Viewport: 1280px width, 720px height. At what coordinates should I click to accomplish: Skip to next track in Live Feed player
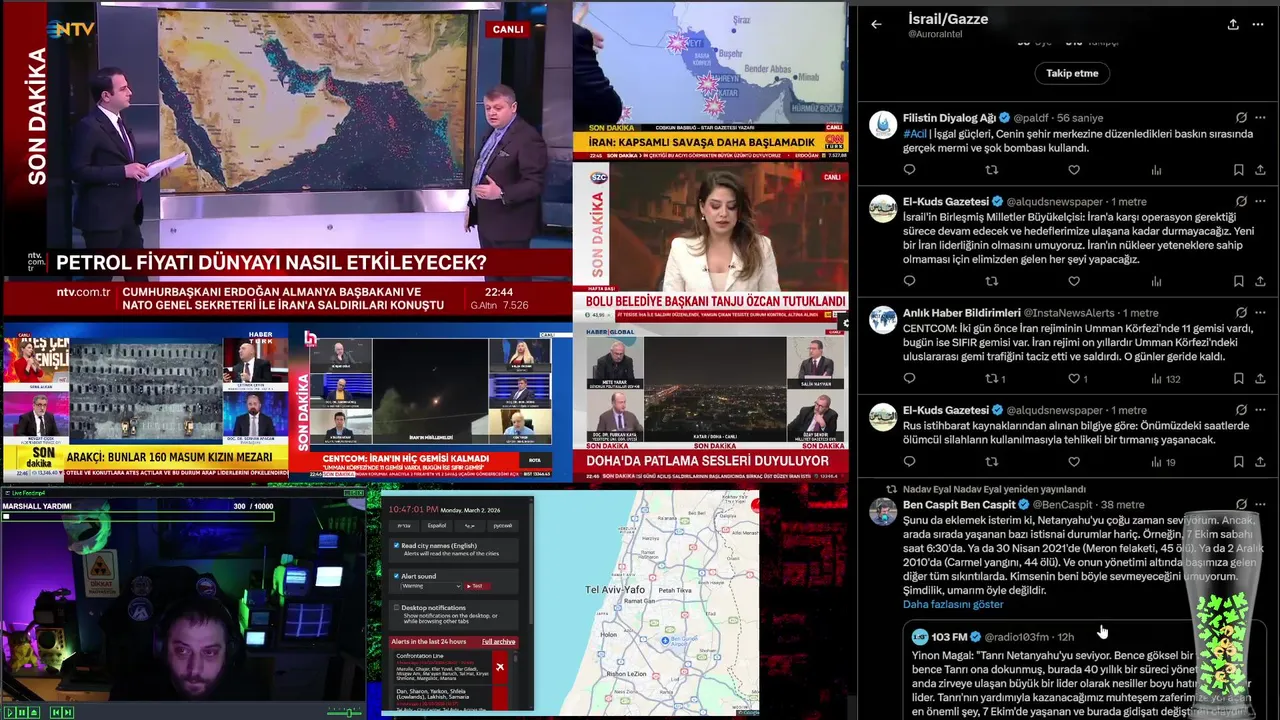68,712
